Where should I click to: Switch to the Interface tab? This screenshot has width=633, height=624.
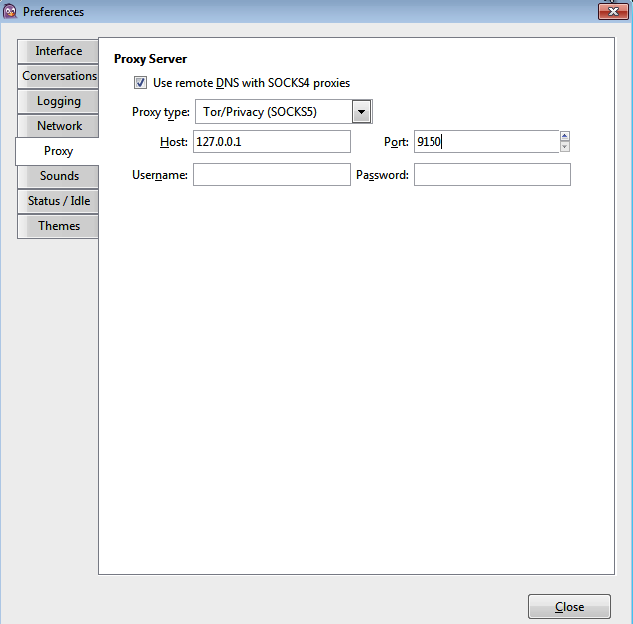58,51
